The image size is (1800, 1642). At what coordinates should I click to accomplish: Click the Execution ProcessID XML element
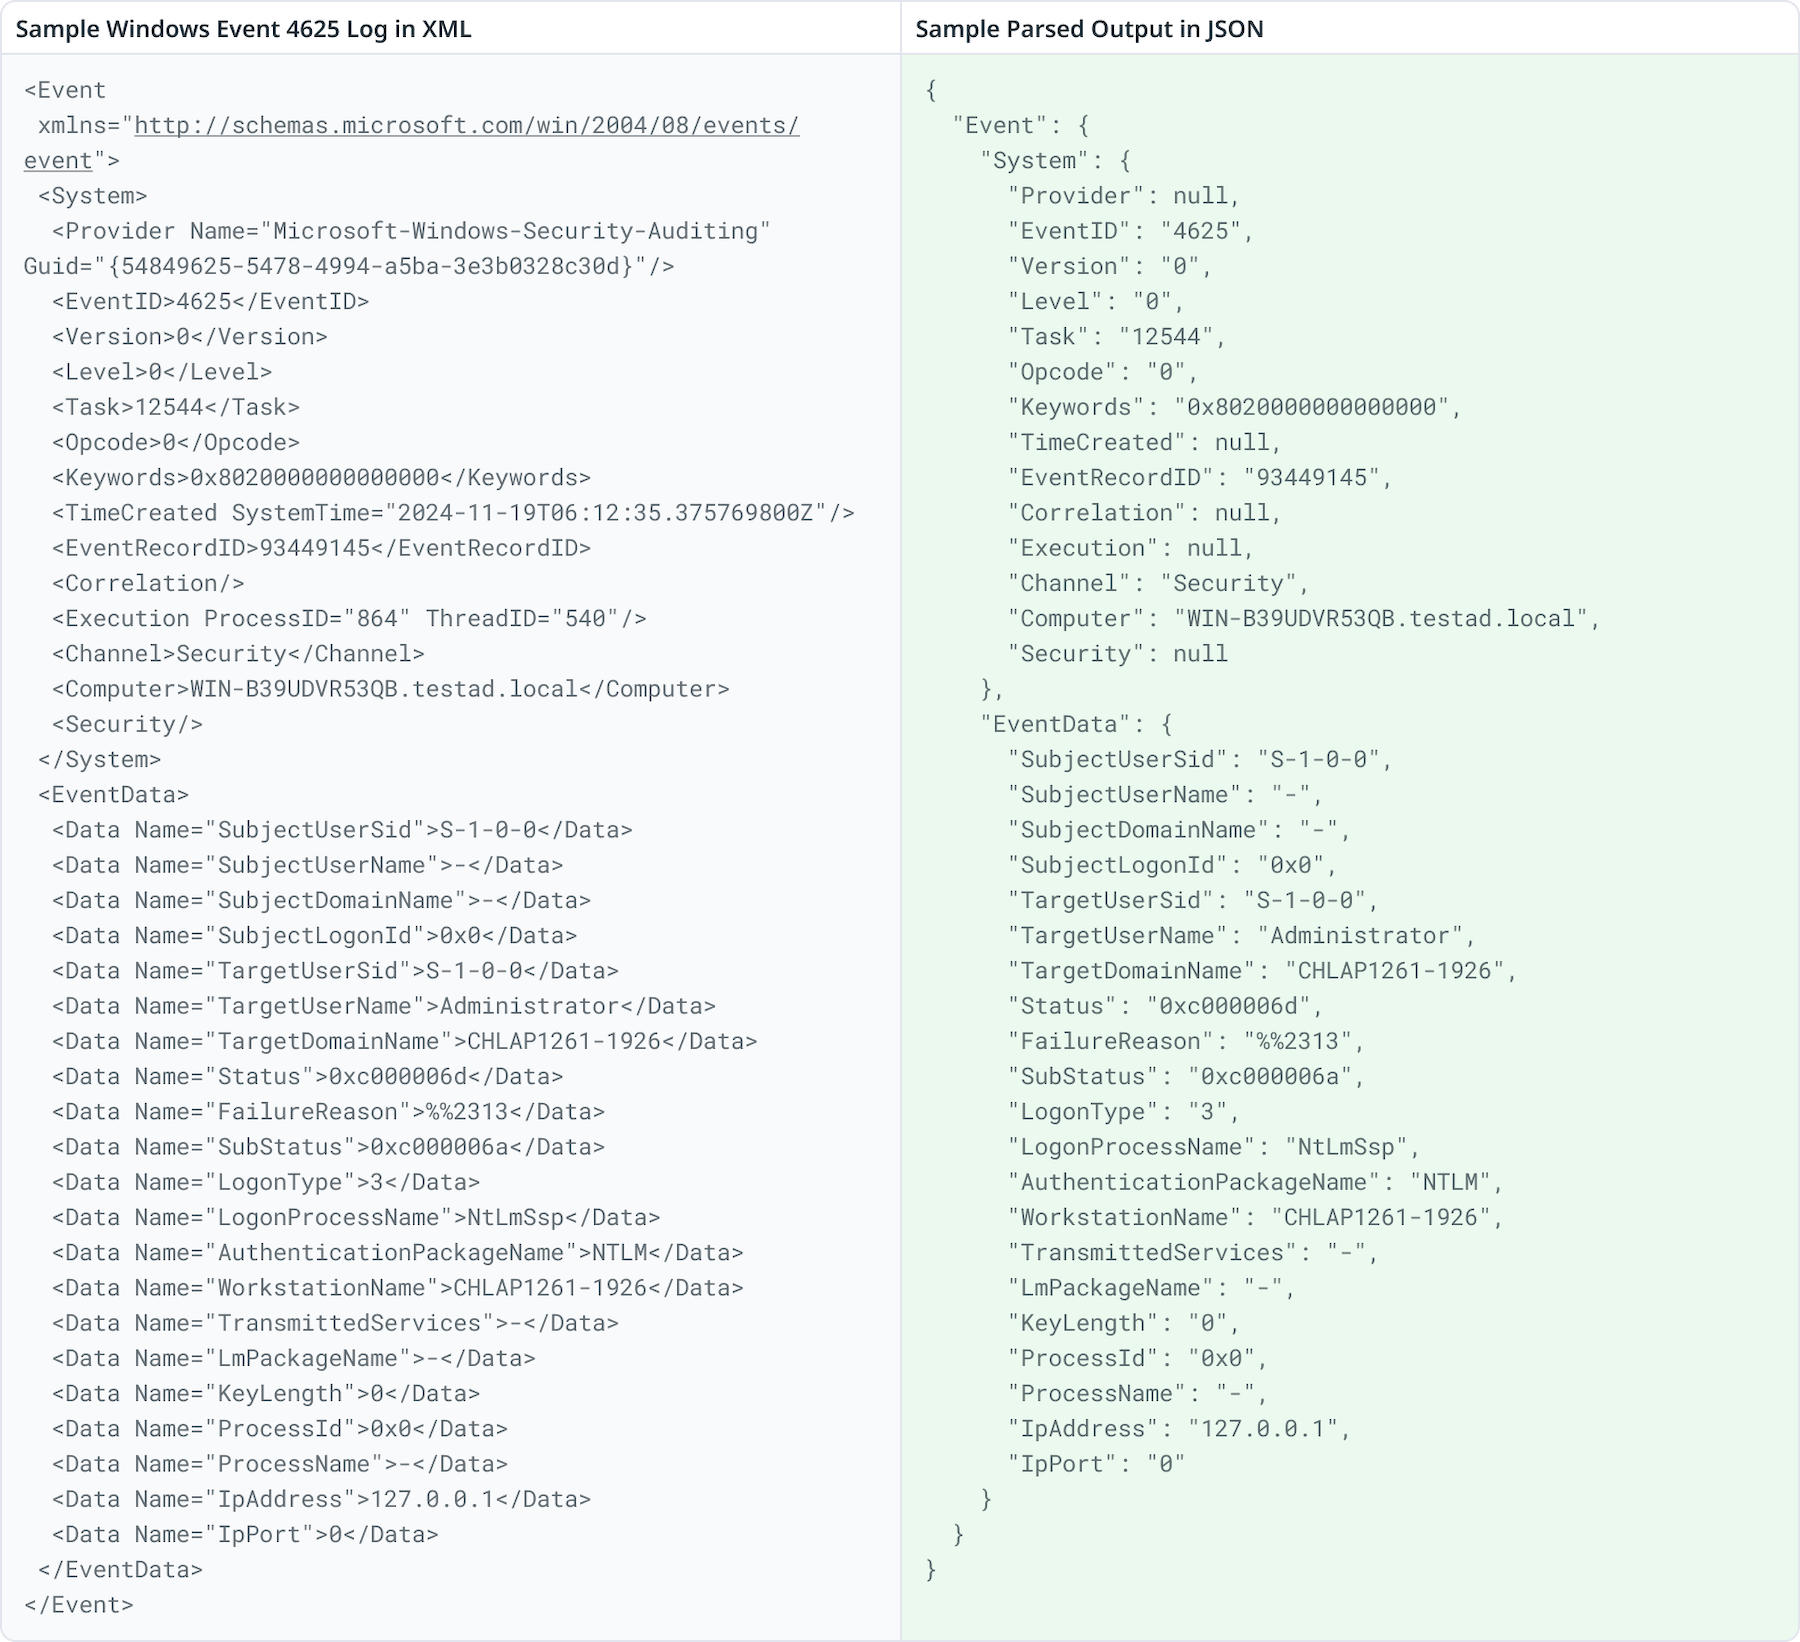349,618
